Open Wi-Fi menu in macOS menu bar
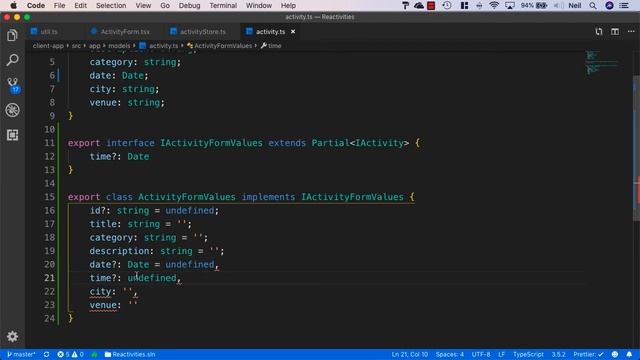 click(x=494, y=6)
